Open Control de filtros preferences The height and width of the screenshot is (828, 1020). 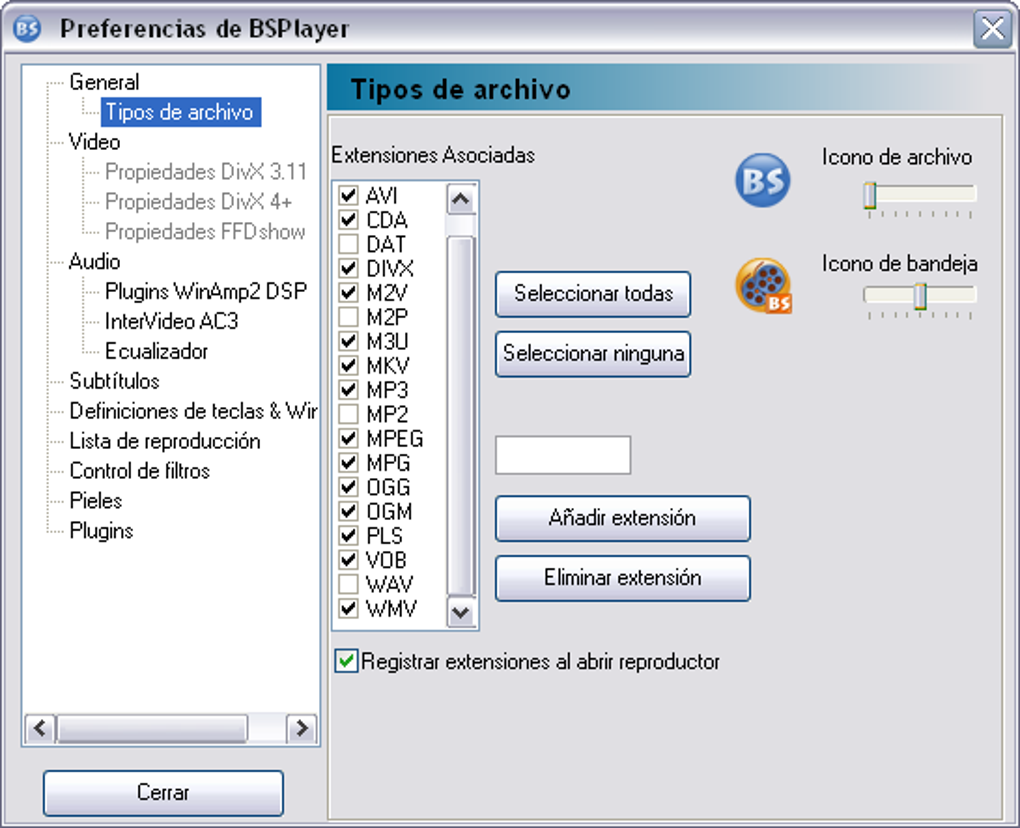point(140,471)
